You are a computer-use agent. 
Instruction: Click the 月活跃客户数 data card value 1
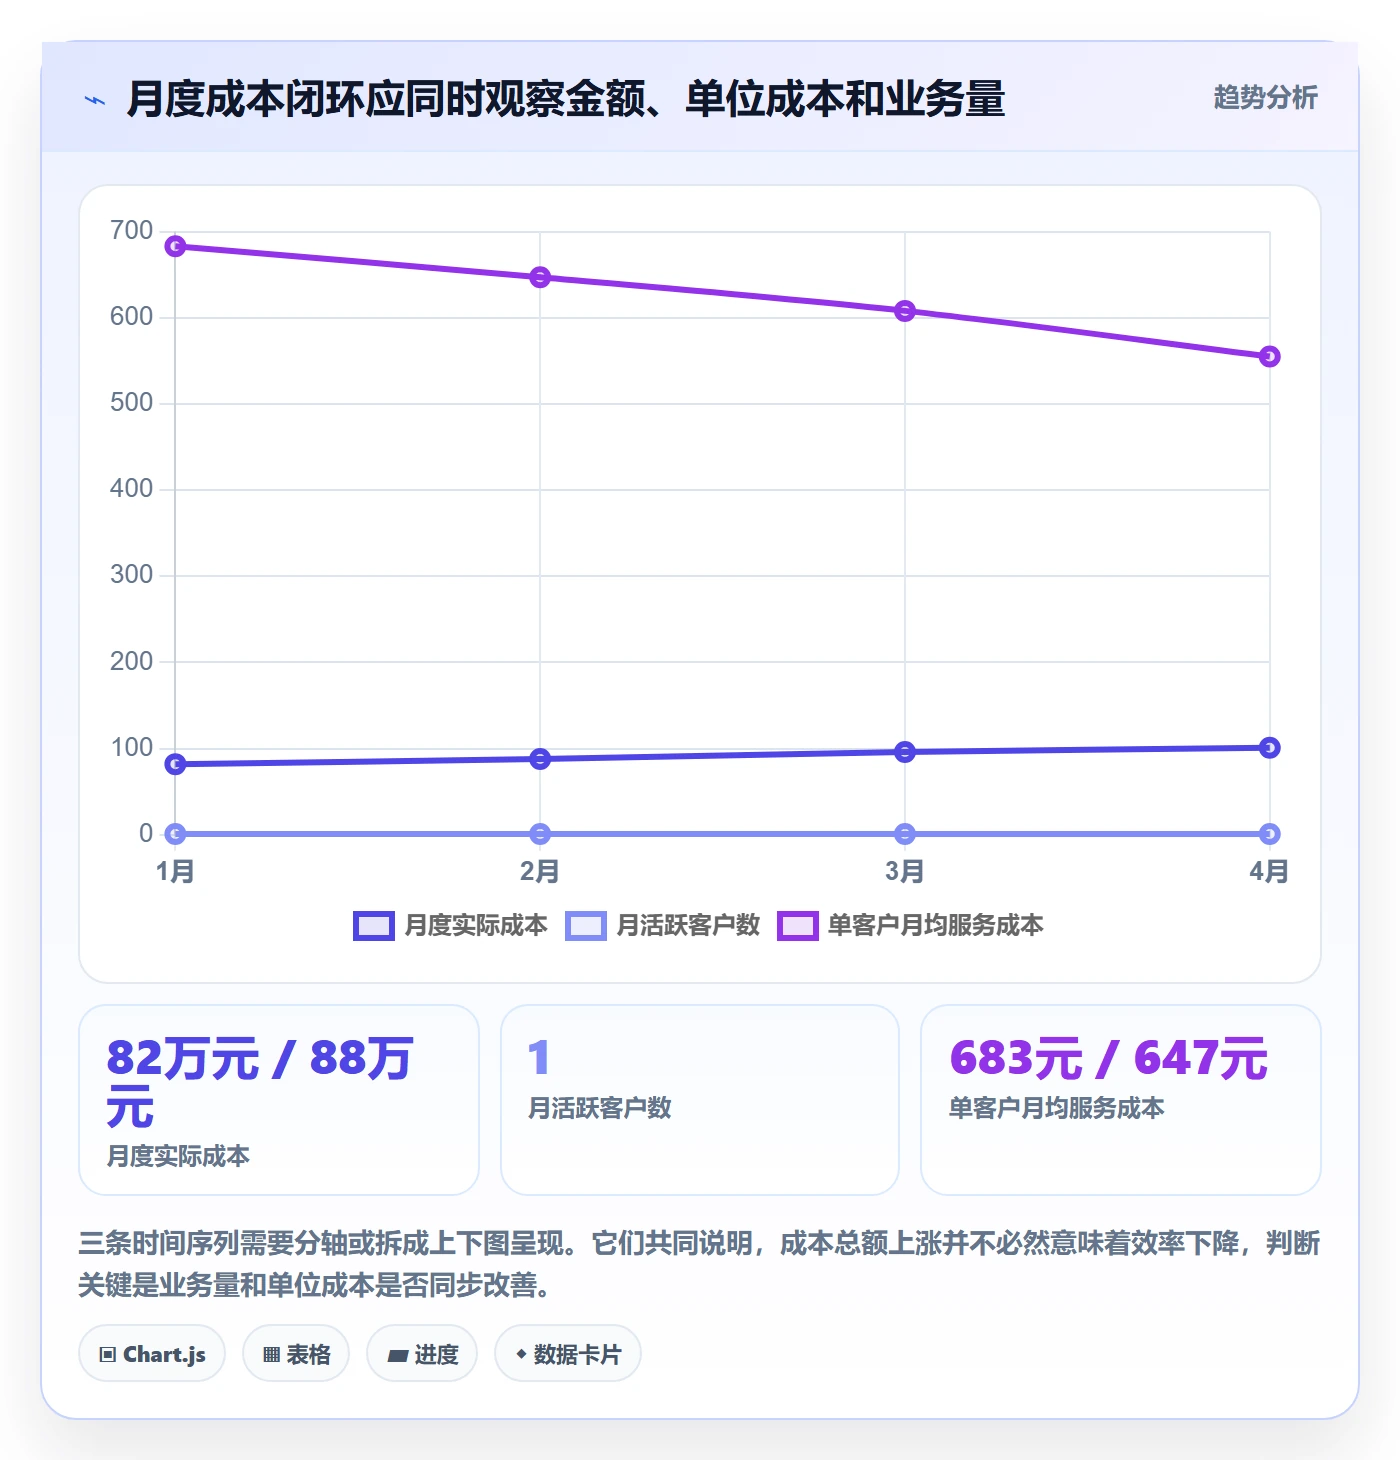539,1058
